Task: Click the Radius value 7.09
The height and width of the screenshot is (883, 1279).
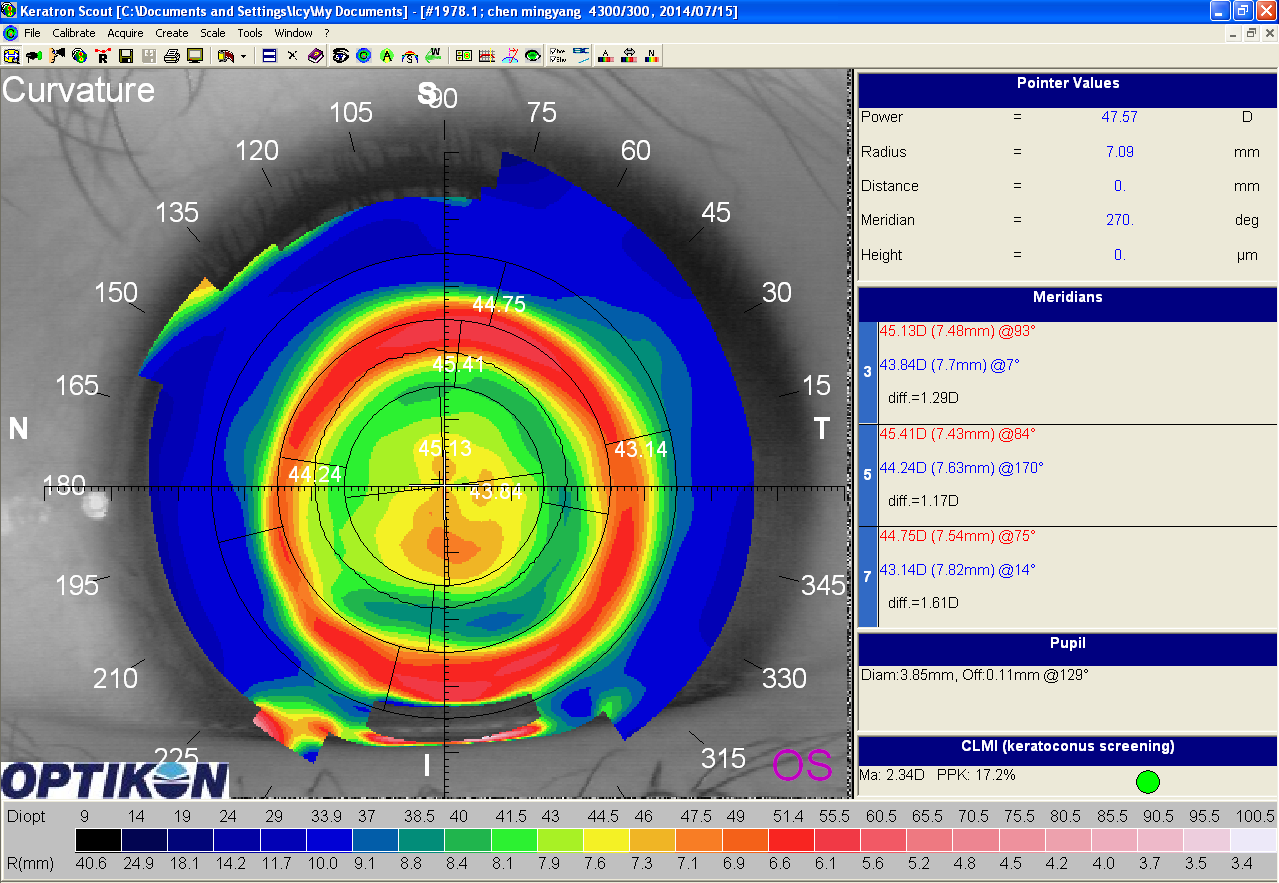Action: (1119, 152)
